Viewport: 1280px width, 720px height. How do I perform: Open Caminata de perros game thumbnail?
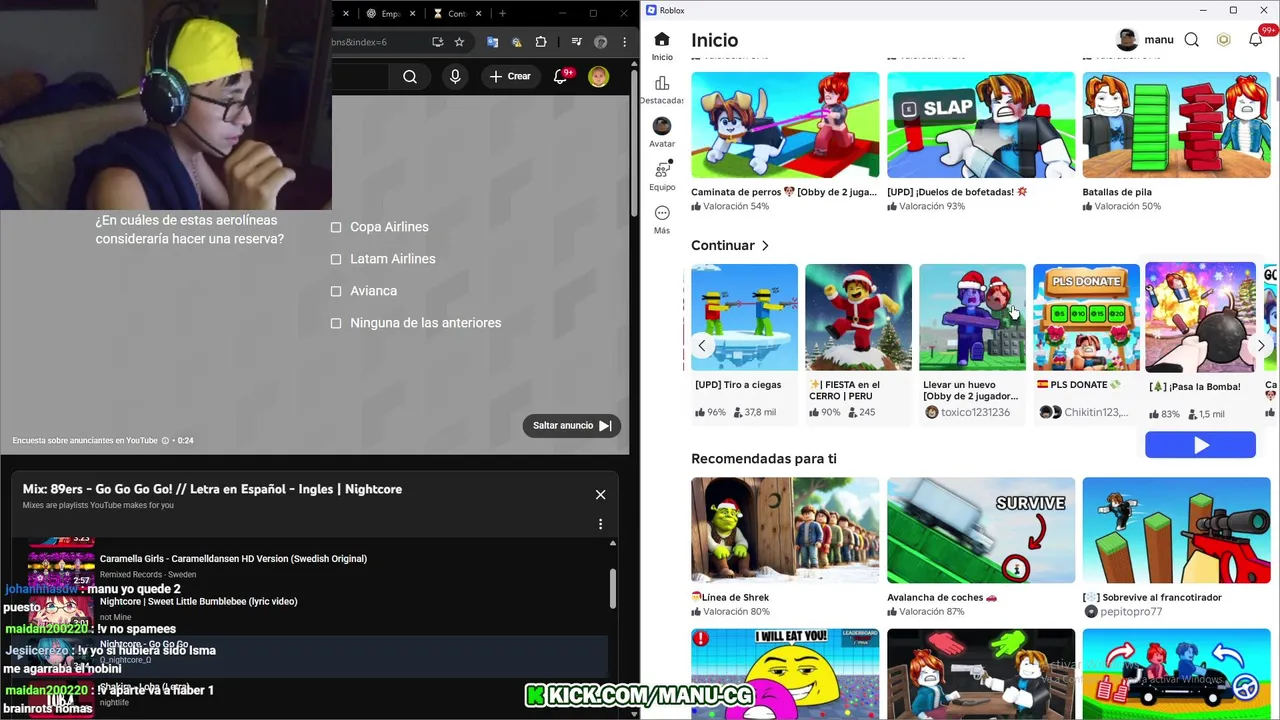(x=785, y=125)
